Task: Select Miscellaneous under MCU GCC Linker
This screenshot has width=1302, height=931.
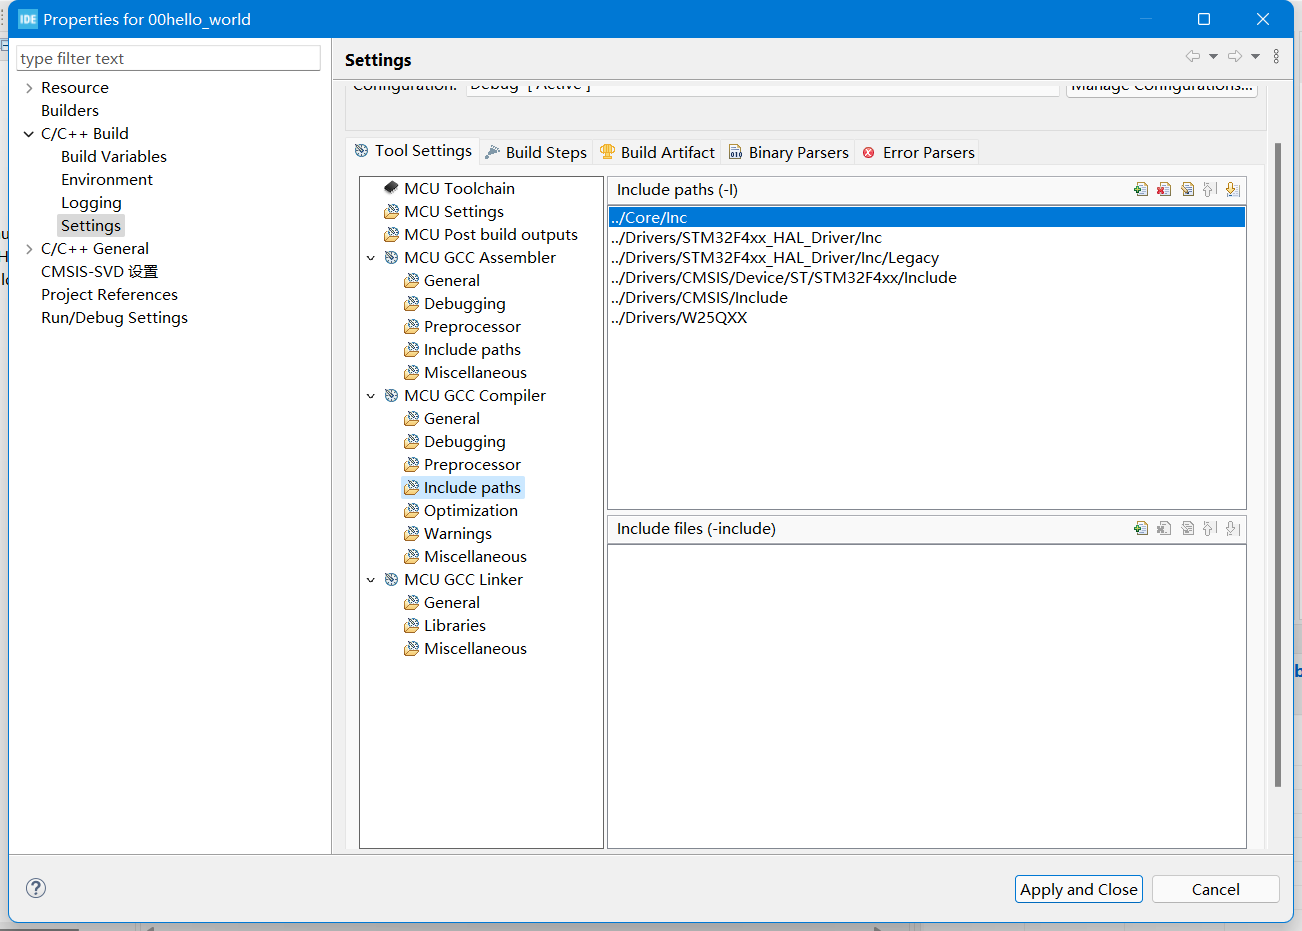Action: tap(475, 648)
